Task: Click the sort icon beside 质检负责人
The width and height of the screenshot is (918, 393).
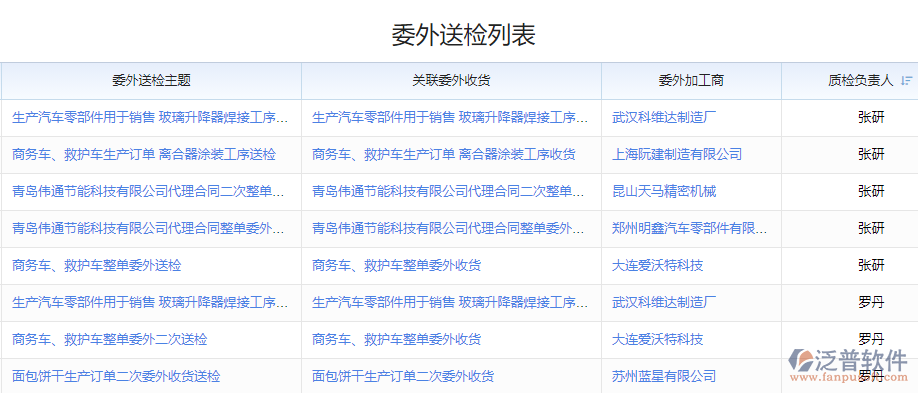Action: coord(907,81)
